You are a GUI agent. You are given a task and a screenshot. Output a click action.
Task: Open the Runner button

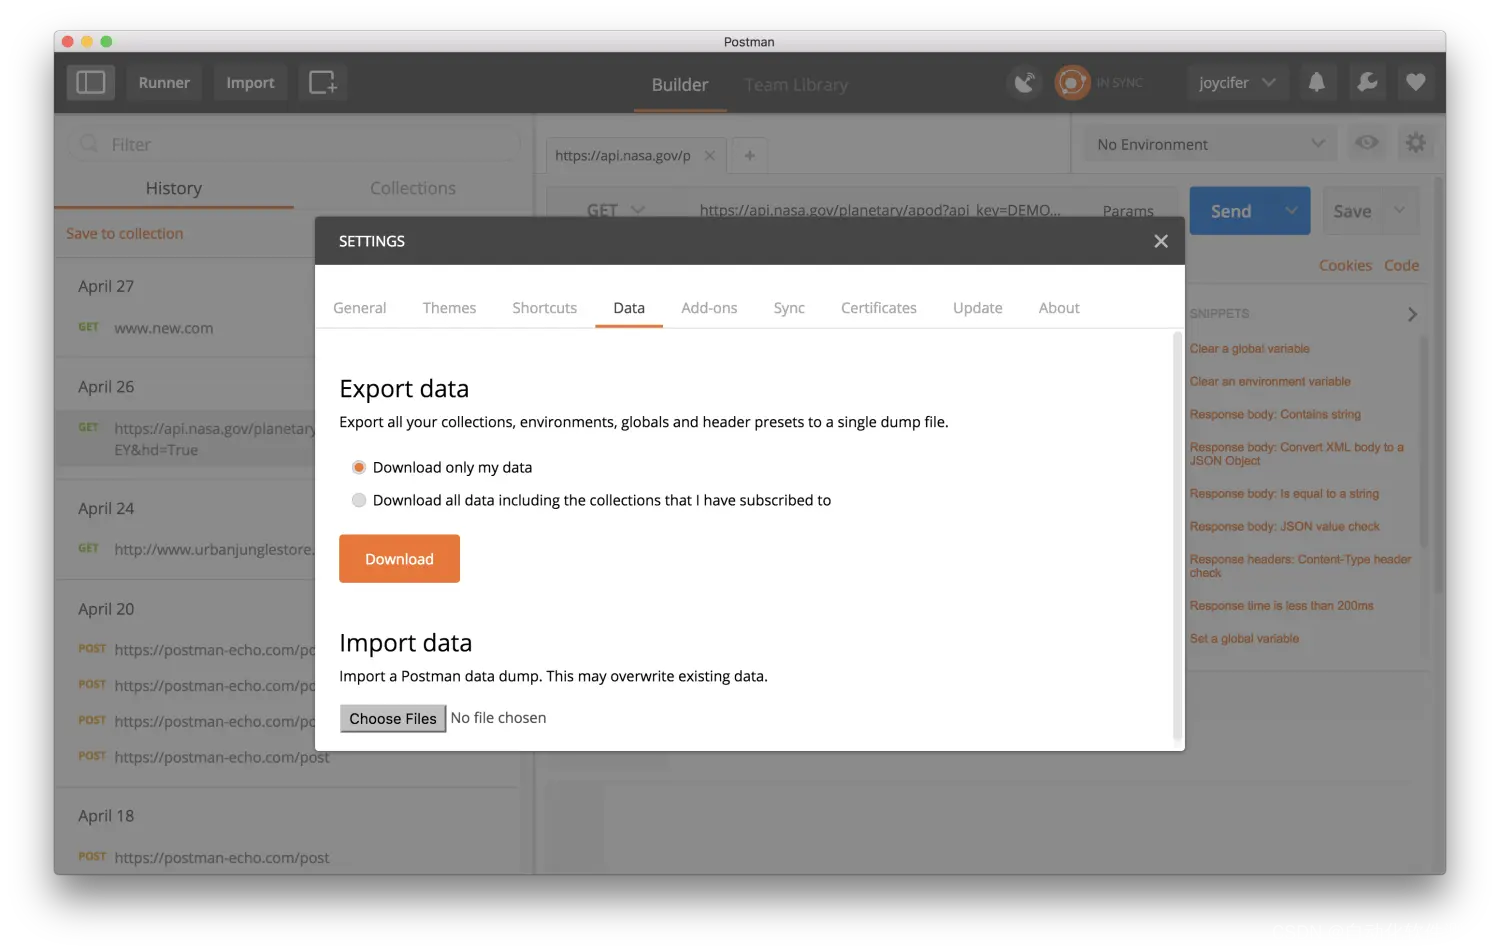164,82
